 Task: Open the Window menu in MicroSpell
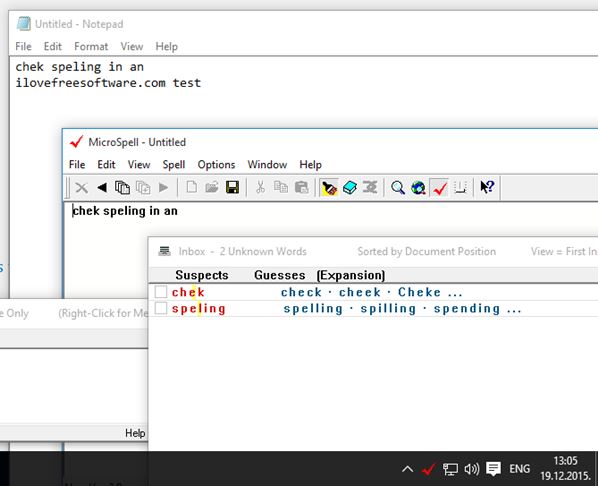pos(267,164)
